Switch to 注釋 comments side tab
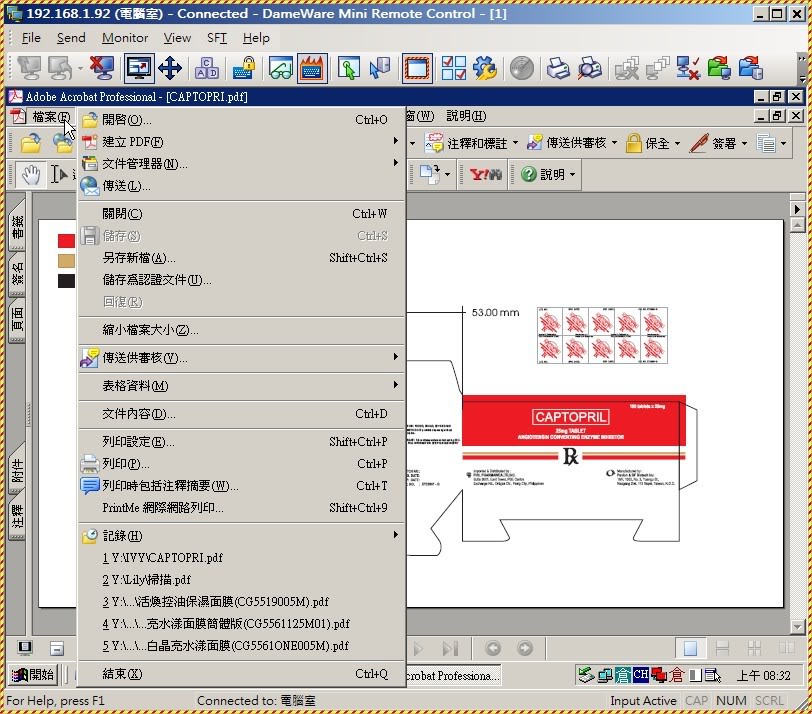 pos(17,517)
